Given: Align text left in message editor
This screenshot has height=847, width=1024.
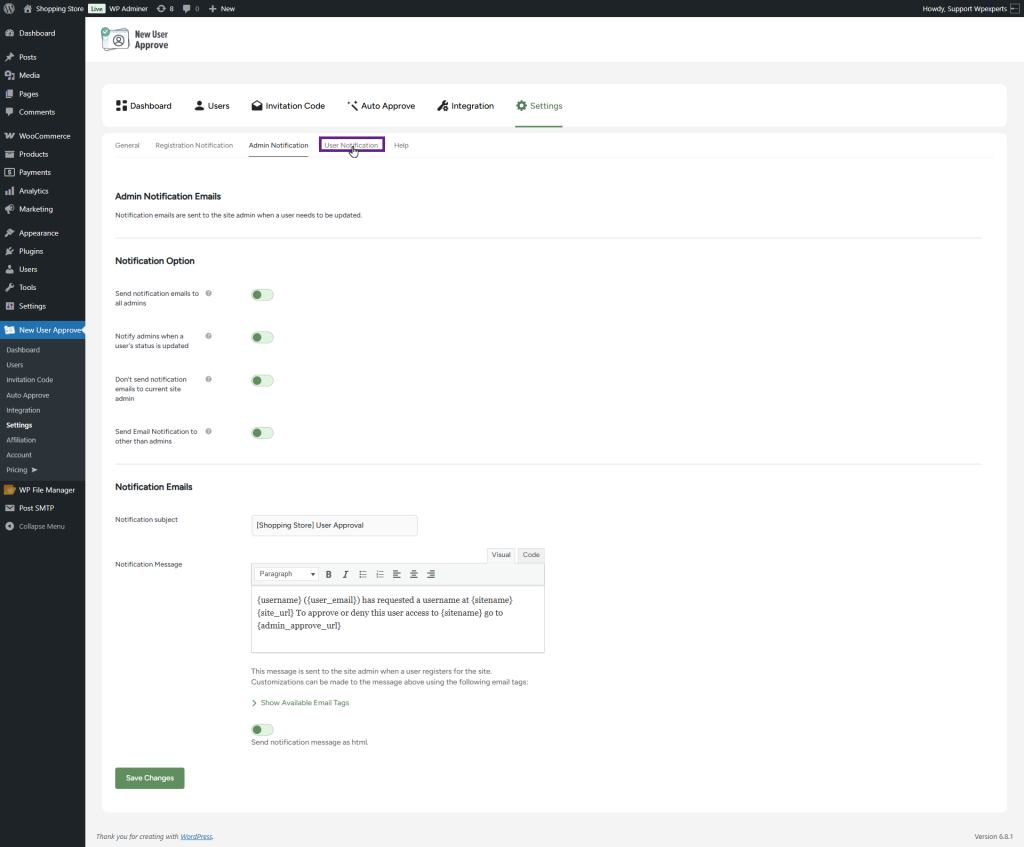Looking at the screenshot, I should point(396,575).
